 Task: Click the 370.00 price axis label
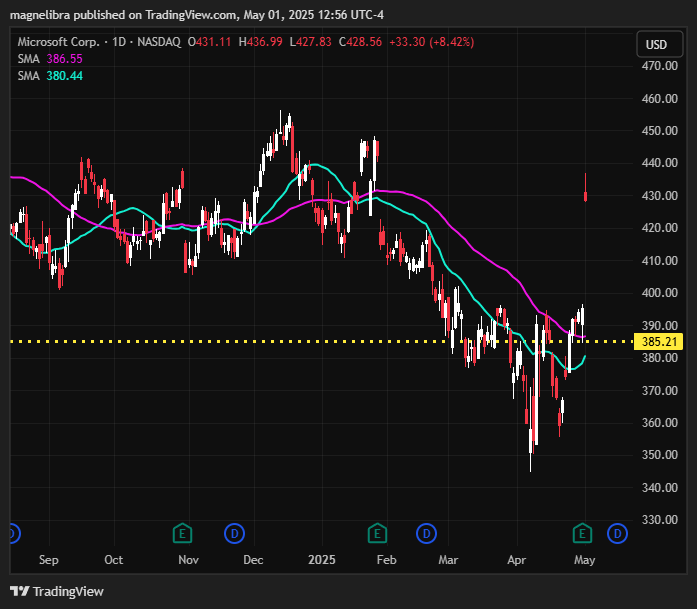pyautogui.click(x=660, y=390)
